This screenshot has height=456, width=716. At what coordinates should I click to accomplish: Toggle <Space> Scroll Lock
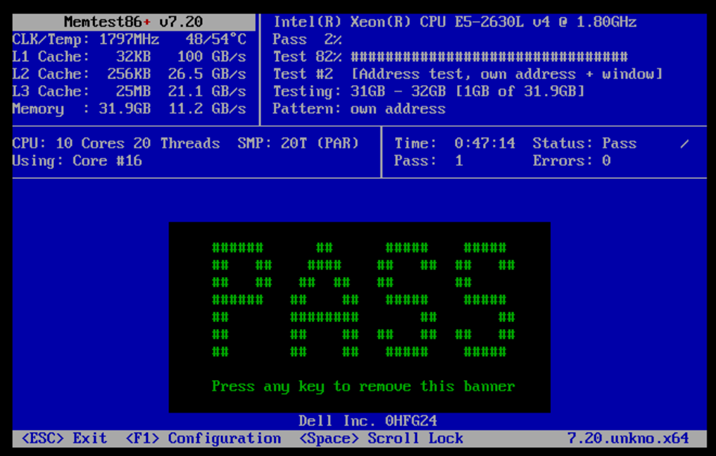[381, 438]
